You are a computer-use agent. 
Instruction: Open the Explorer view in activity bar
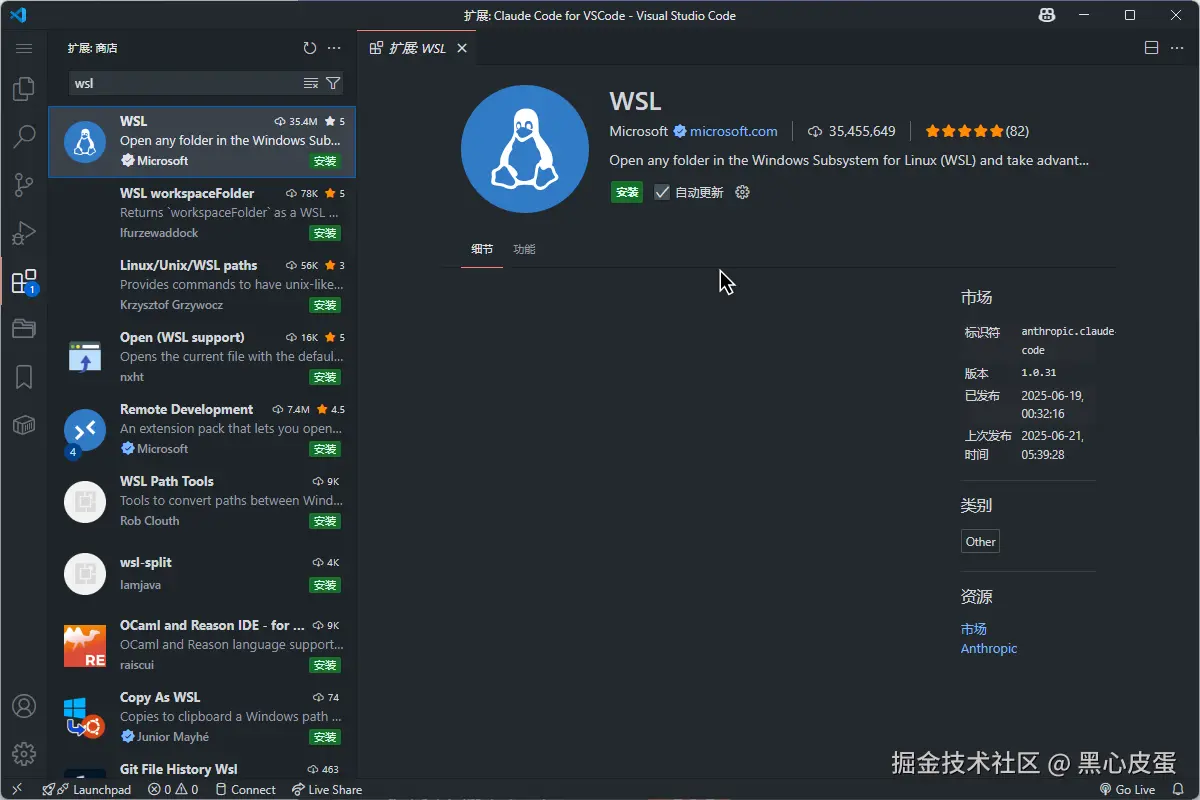click(x=24, y=89)
